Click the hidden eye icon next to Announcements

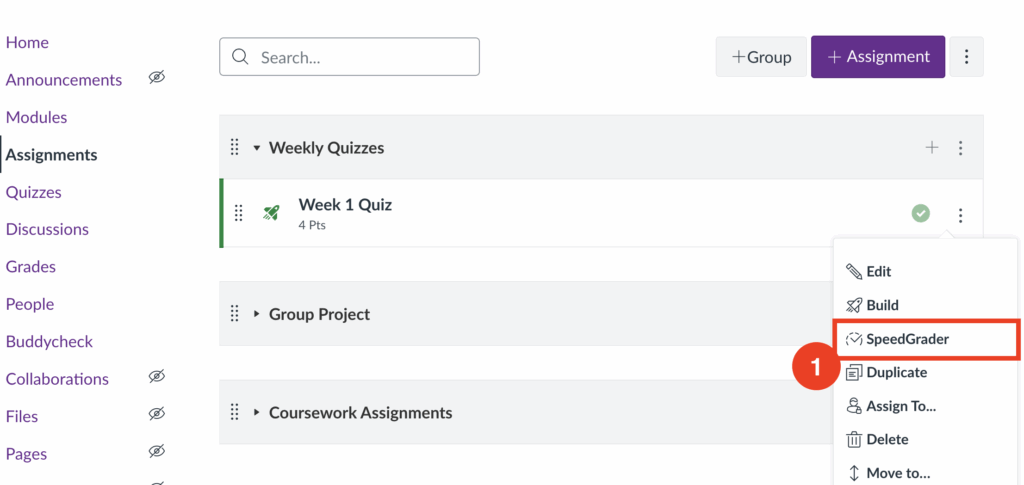[x=156, y=78]
